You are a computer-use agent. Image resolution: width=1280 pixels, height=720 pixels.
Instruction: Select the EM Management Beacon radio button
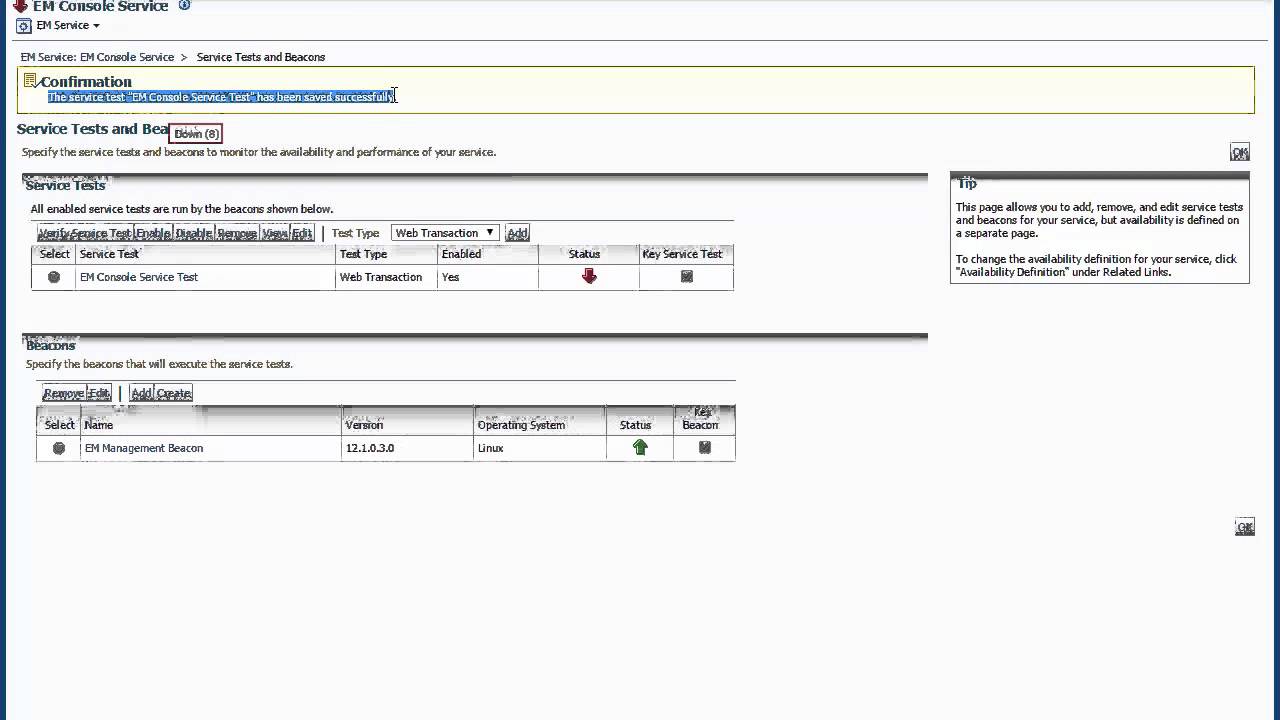[x=59, y=448]
